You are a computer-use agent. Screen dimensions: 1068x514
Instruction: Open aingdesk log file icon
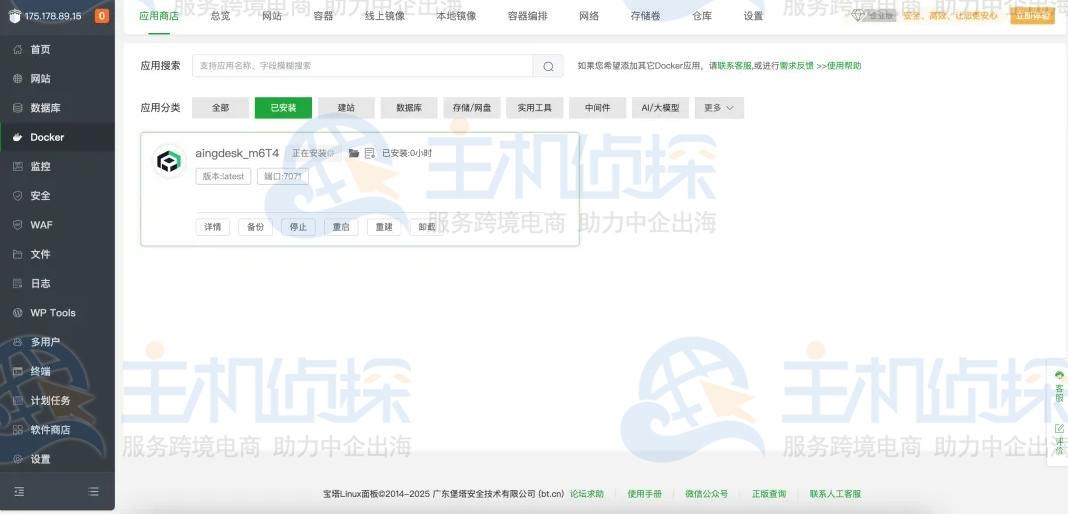tap(370, 153)
